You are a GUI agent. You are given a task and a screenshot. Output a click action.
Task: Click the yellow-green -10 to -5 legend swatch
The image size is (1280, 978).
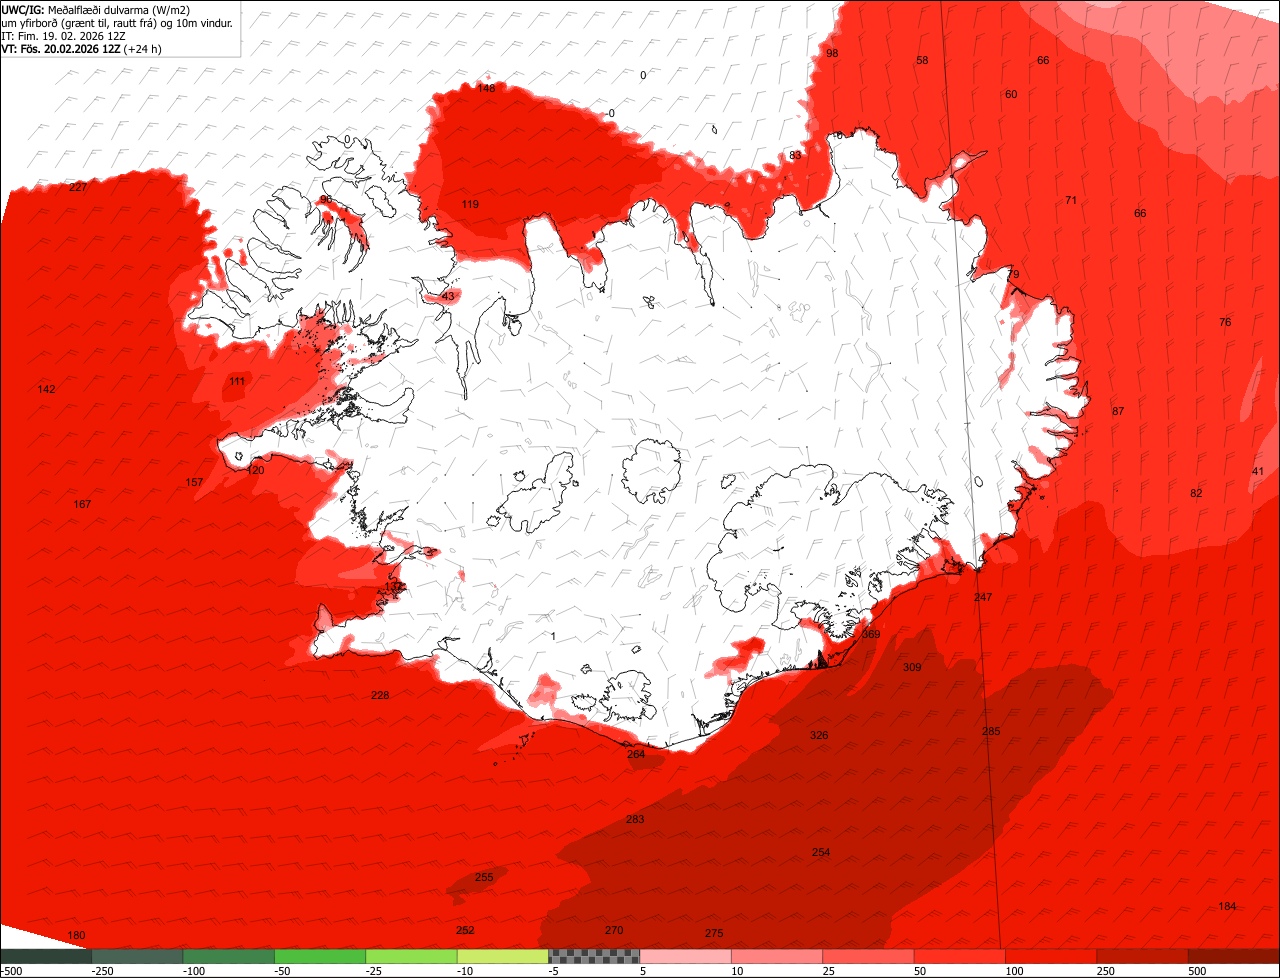(x=503, y=956)
